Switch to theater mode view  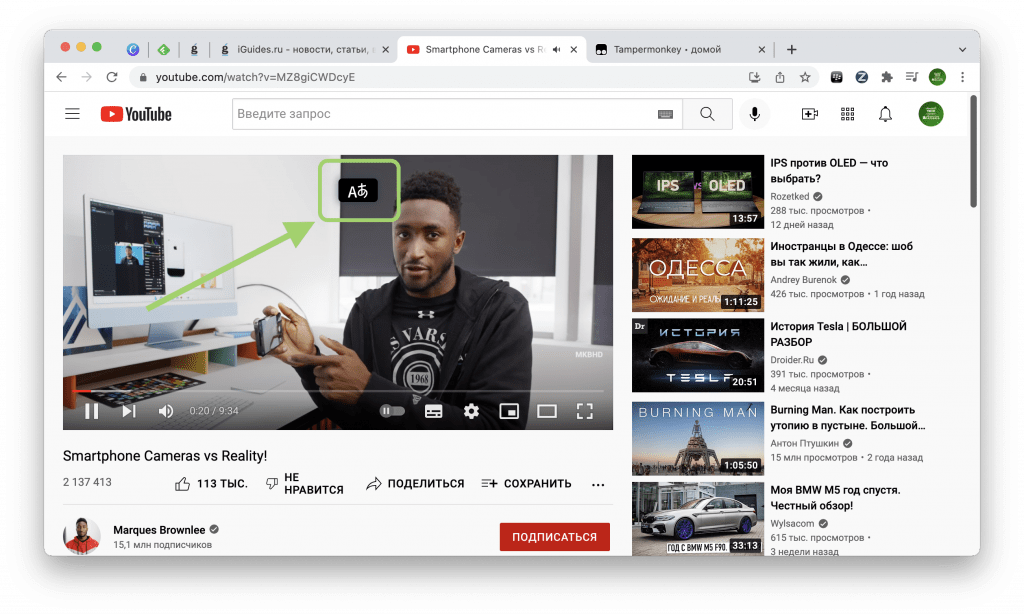click(x=547, y=411)
